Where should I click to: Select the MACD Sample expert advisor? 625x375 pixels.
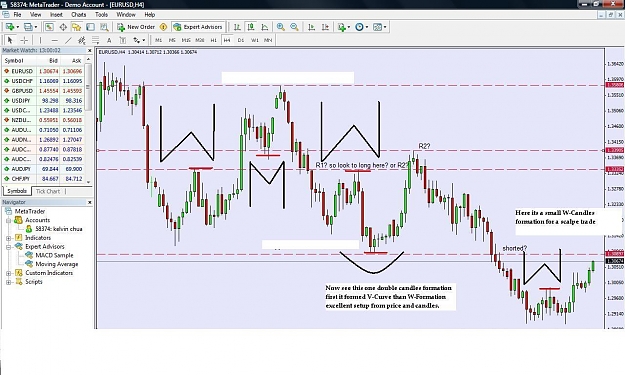tap(54, 255)
